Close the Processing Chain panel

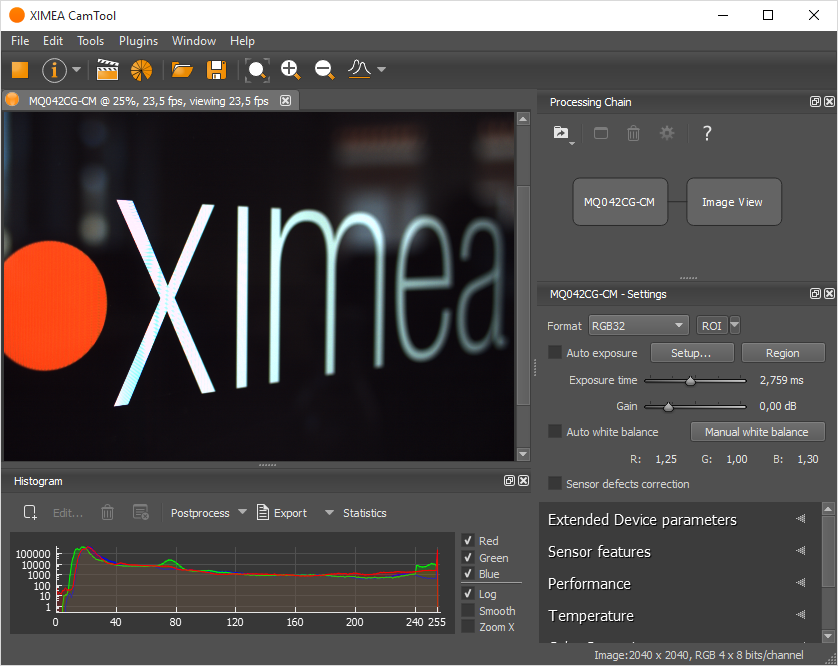point(829,102)
